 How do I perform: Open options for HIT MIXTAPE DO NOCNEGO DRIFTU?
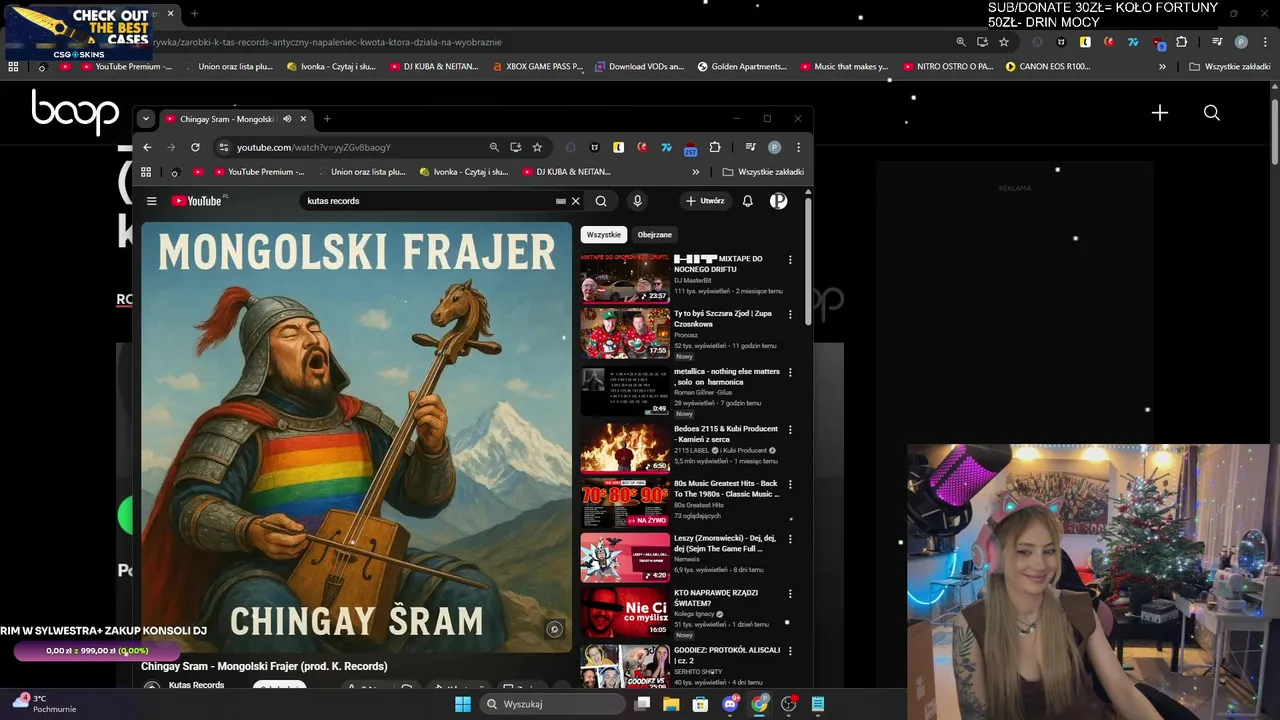790,260
